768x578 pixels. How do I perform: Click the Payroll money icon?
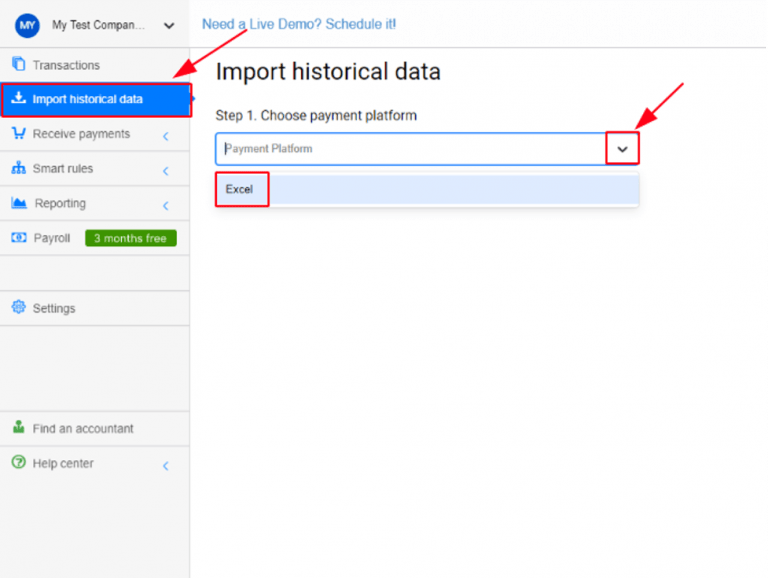coord(18,238)
